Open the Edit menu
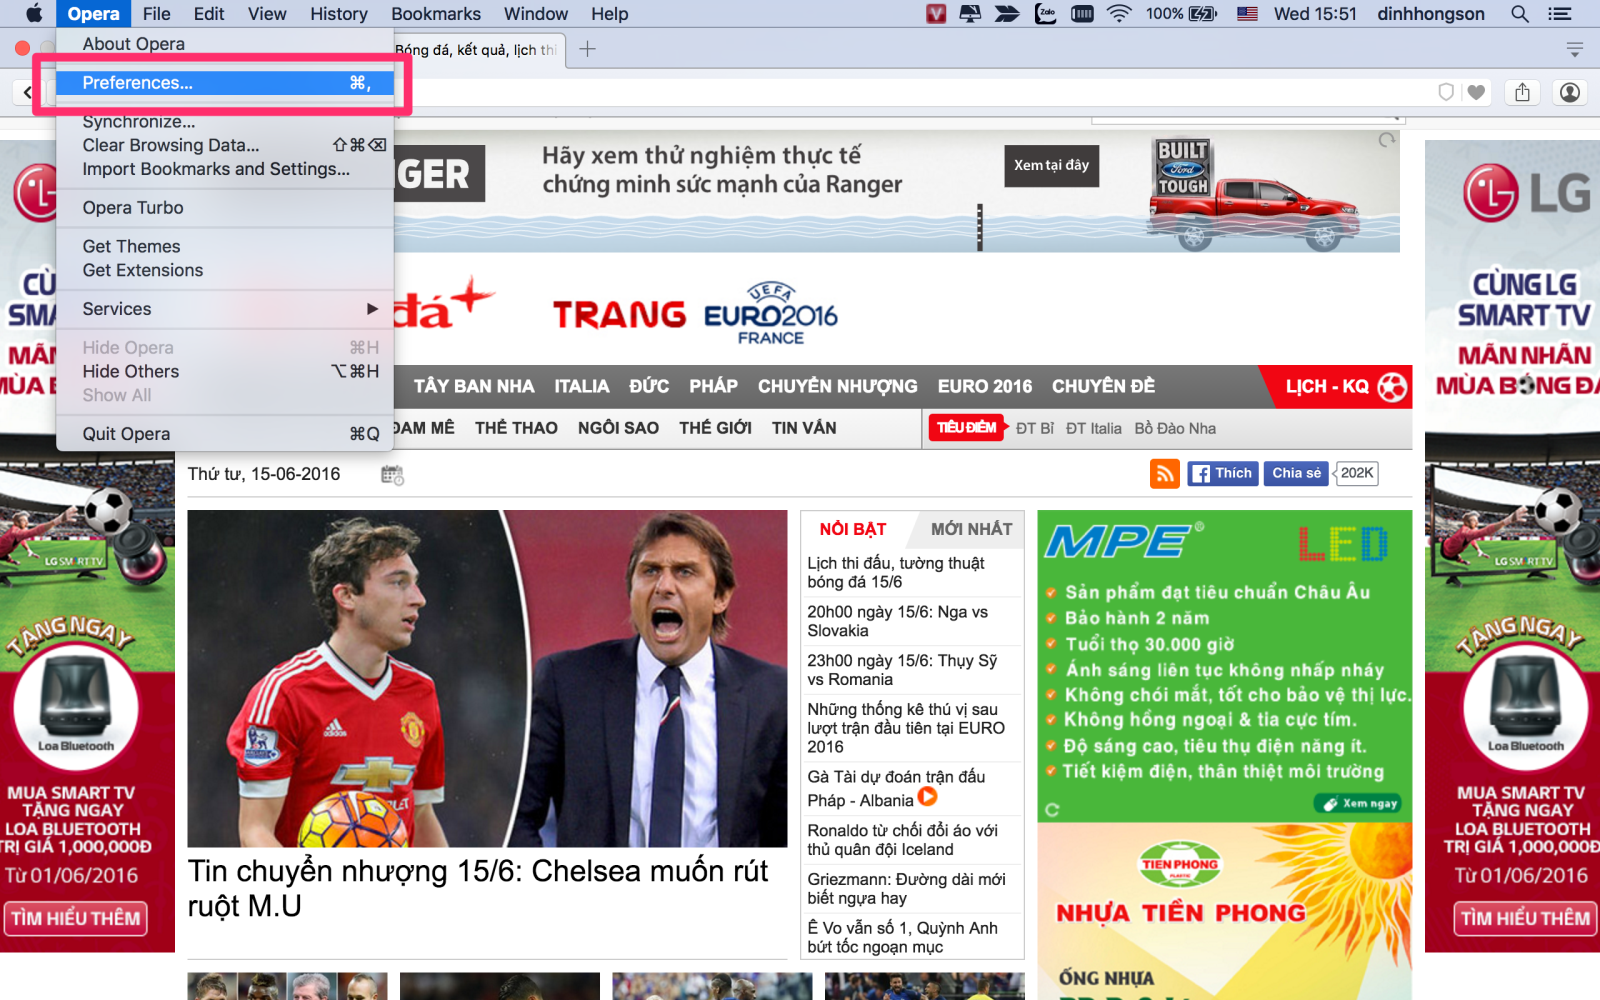This screenshot has height=1000, width=1600. click(209, 13)
